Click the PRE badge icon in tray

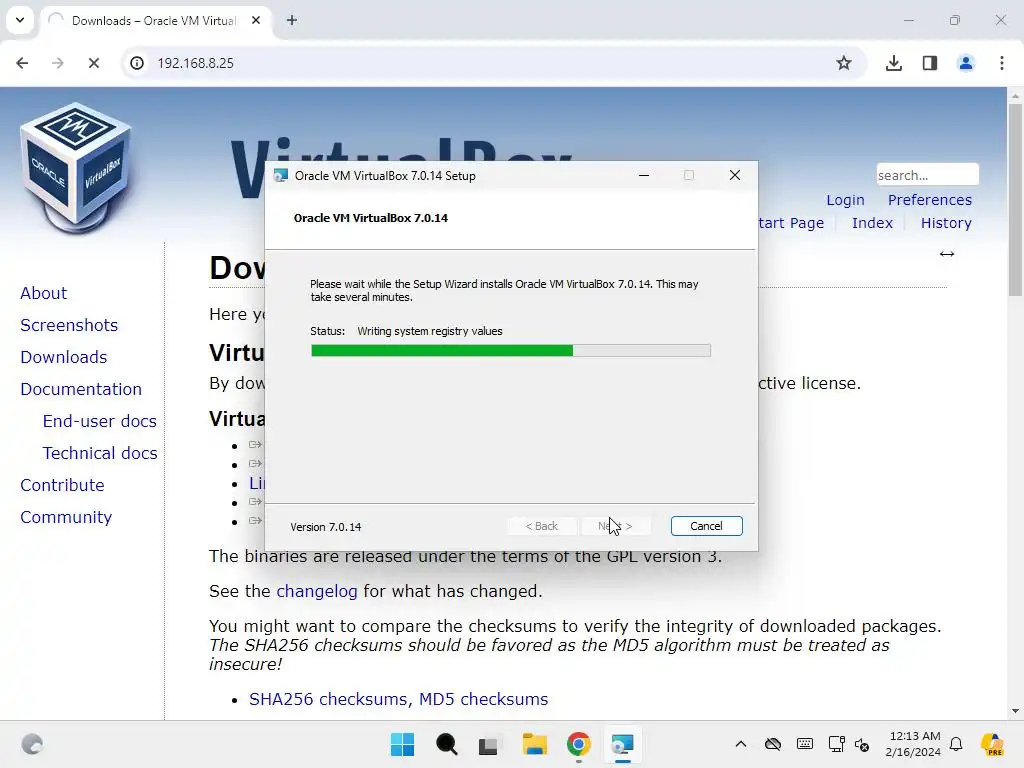993,744
